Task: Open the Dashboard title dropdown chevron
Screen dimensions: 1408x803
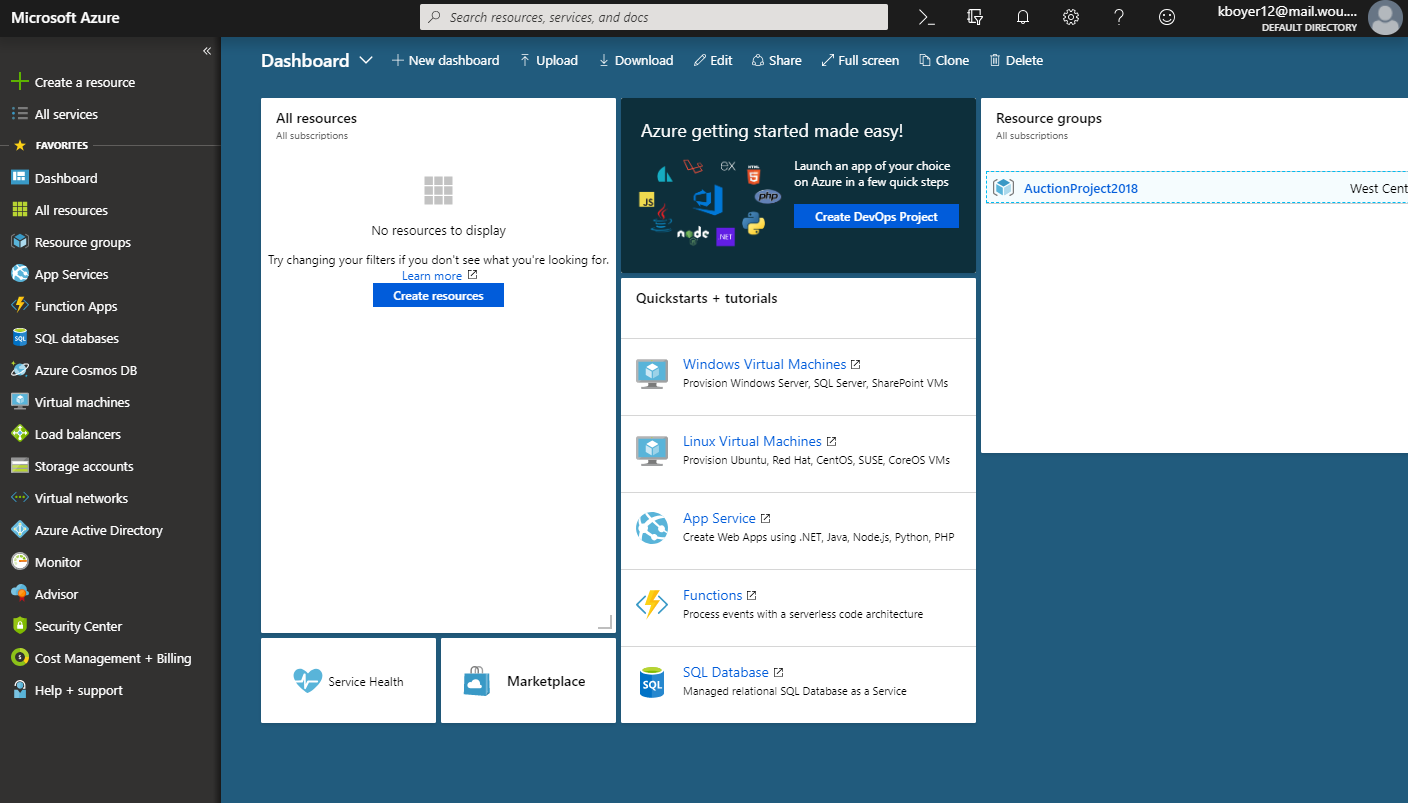Action: 366,60
